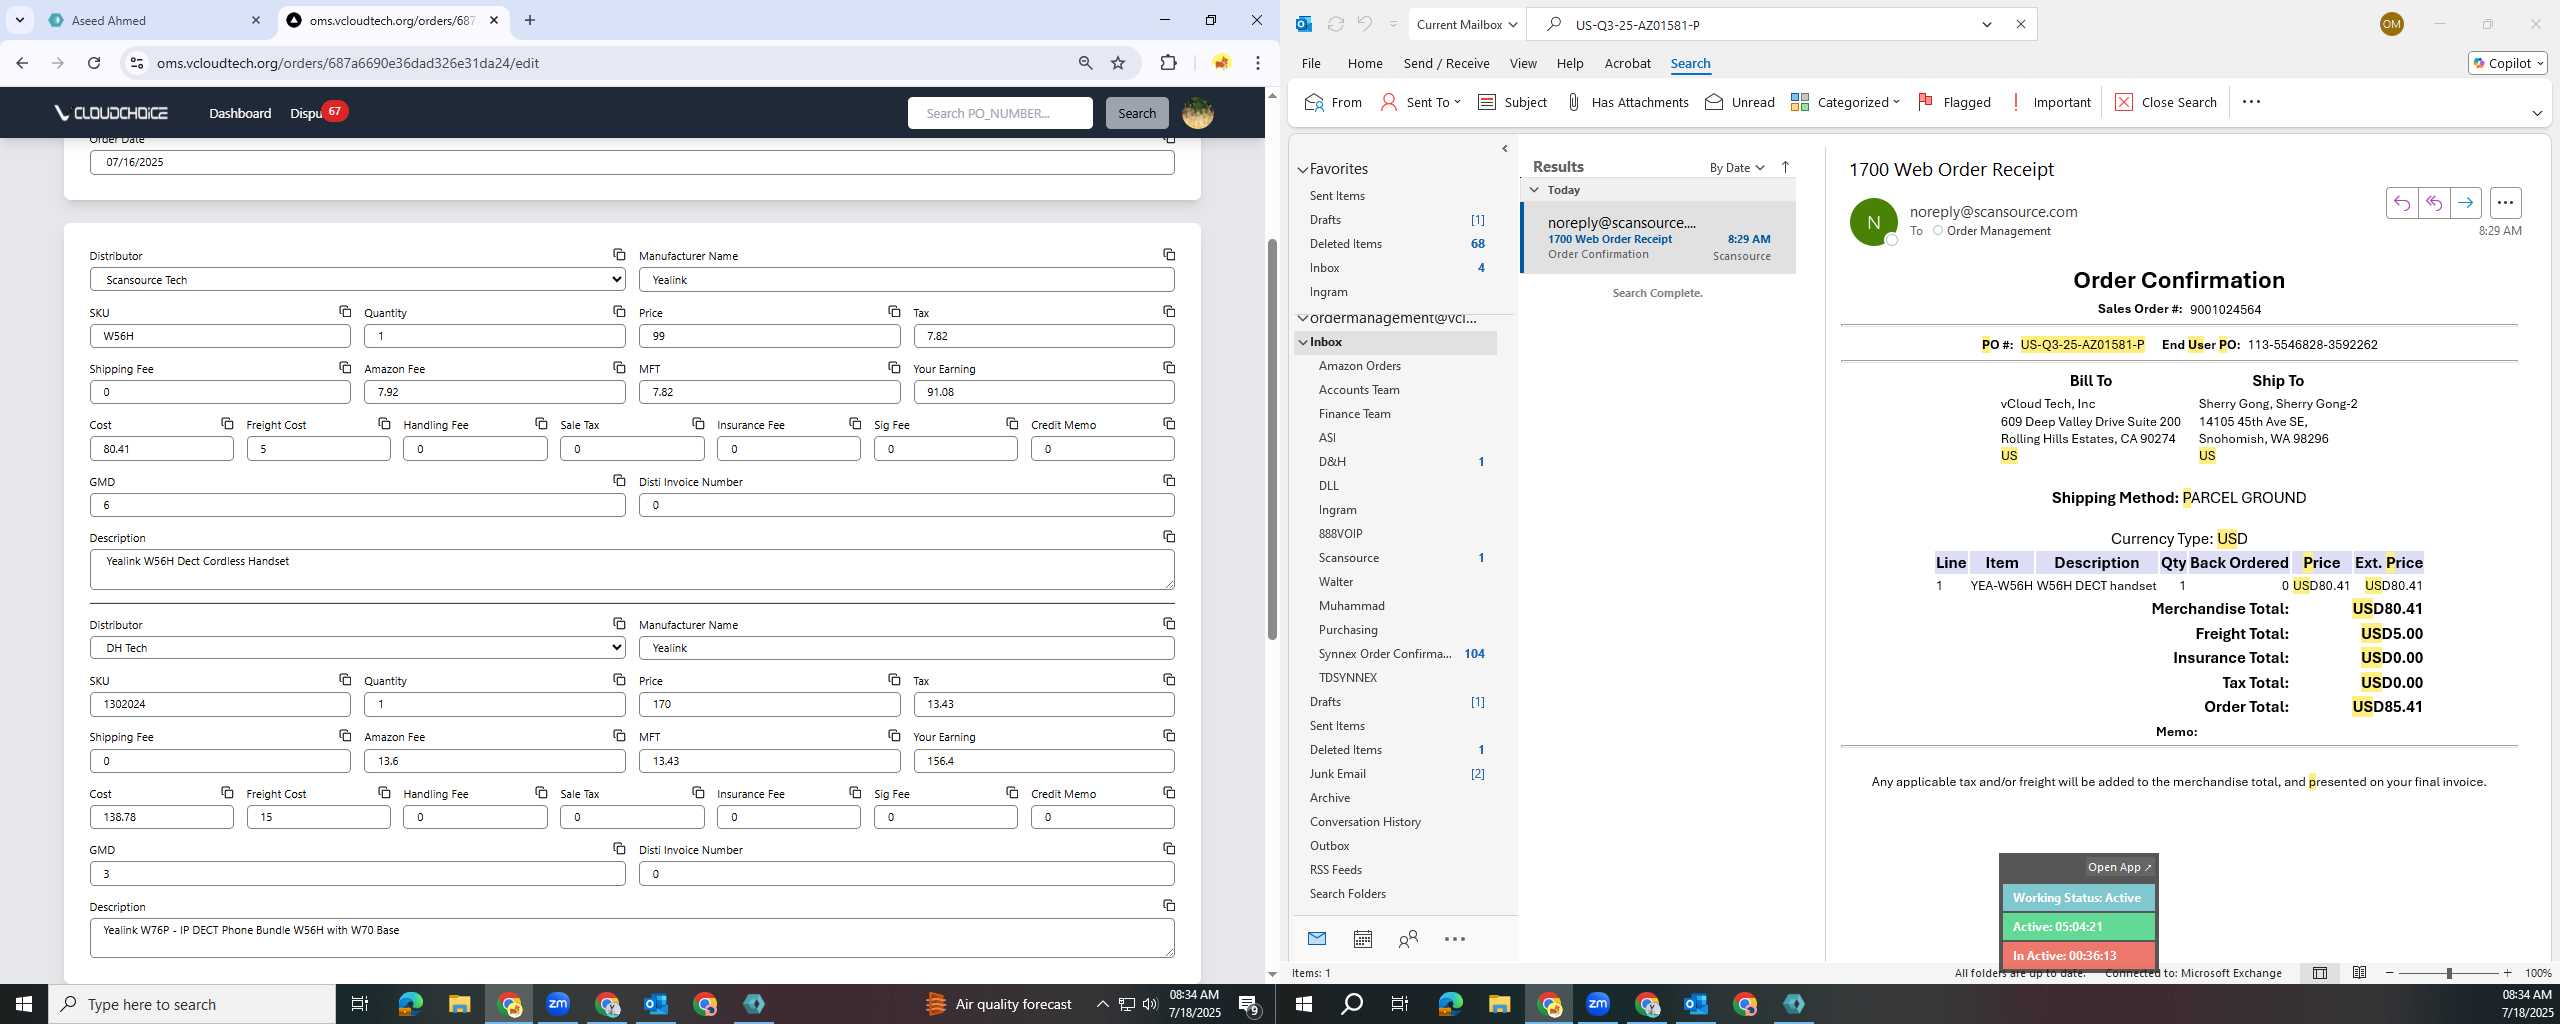2560x1024 pixels.
Task: Open the DH Tech distributor dropdown
Action: (x=358, y=648)
